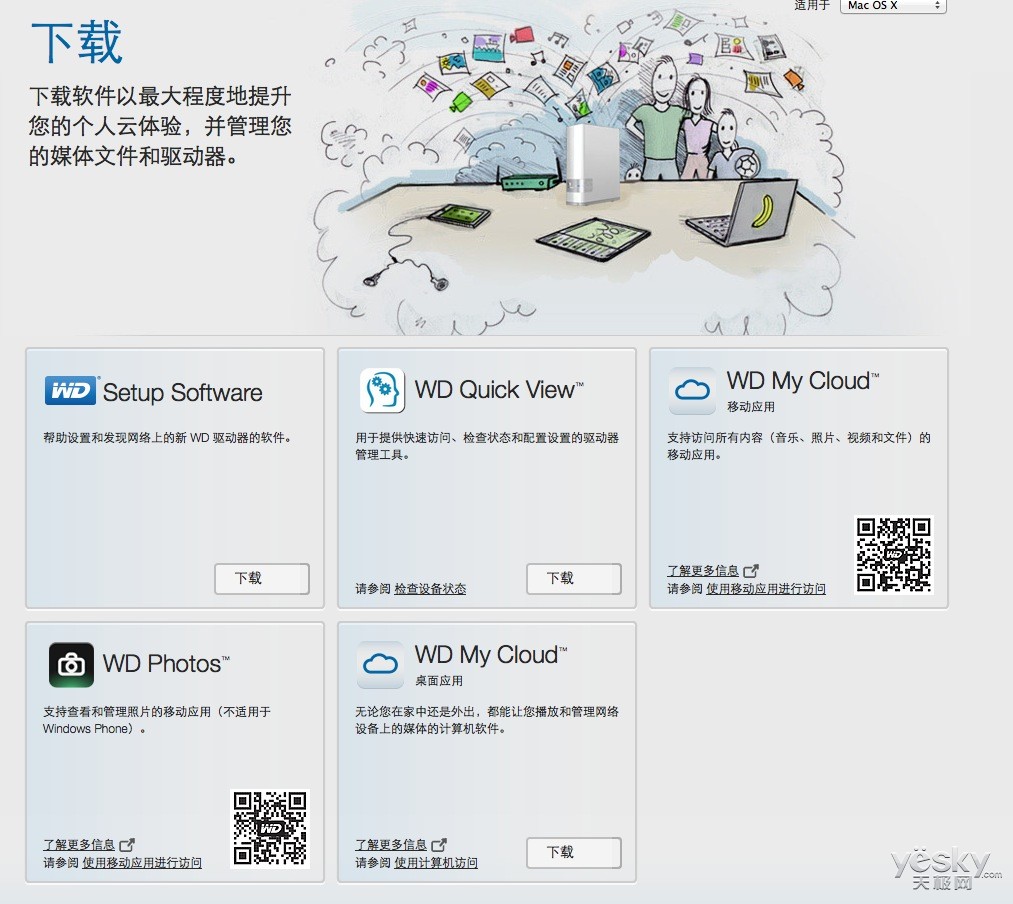The width and height of the screenshot is (1013, 904).
Task: Click external-link icon in WD My Cloud 桌面应用 card
Action: (439, 845)
